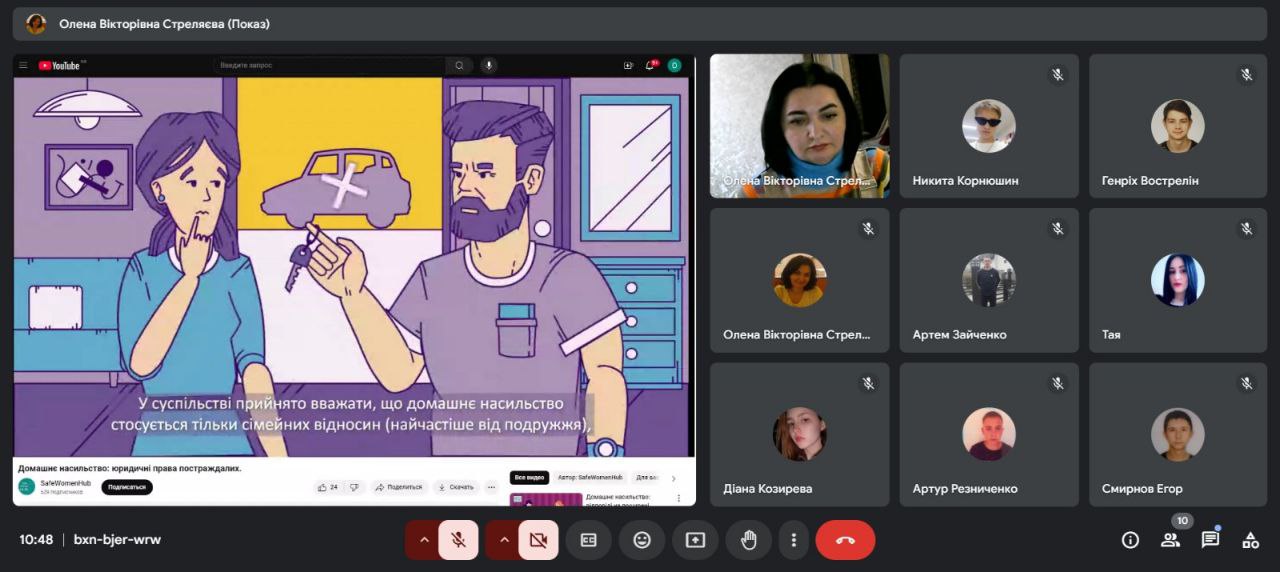This screenshot has width=1280, height=572.
Task: Select the Автор: SafeWomenHub chip
Action: [590, 478]
